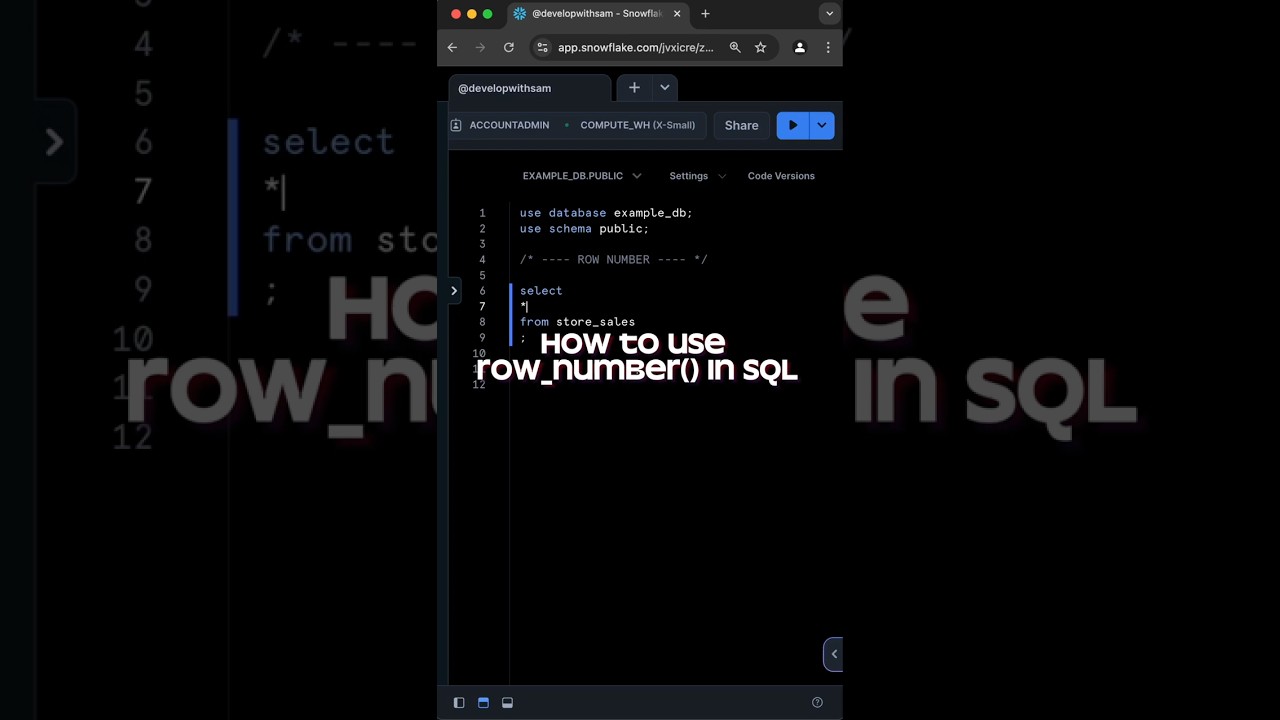Open the Chrome three-dot menu
Screen dimensions: 1280x720
click(x=828, y=47)
